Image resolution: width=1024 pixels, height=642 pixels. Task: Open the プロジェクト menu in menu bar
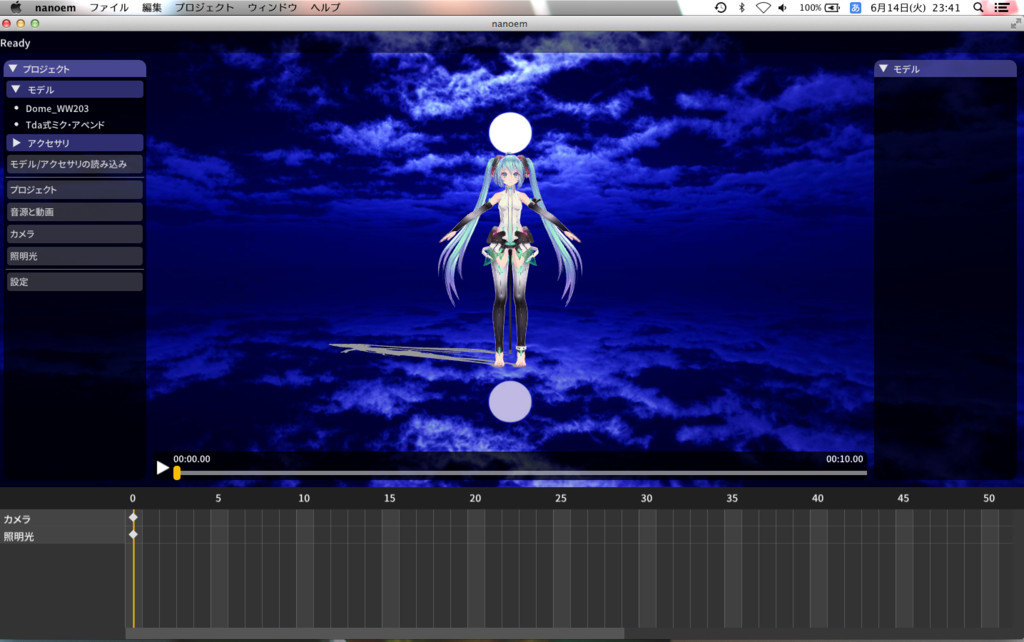click(x=204, y=8)
